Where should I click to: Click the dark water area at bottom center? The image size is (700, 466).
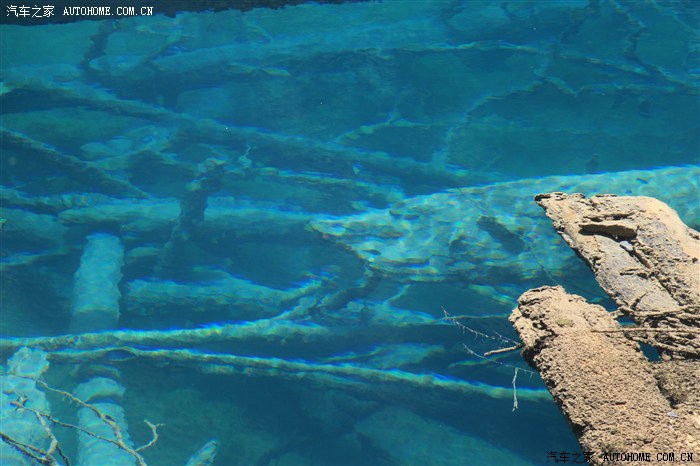click(x=330, y=430)
